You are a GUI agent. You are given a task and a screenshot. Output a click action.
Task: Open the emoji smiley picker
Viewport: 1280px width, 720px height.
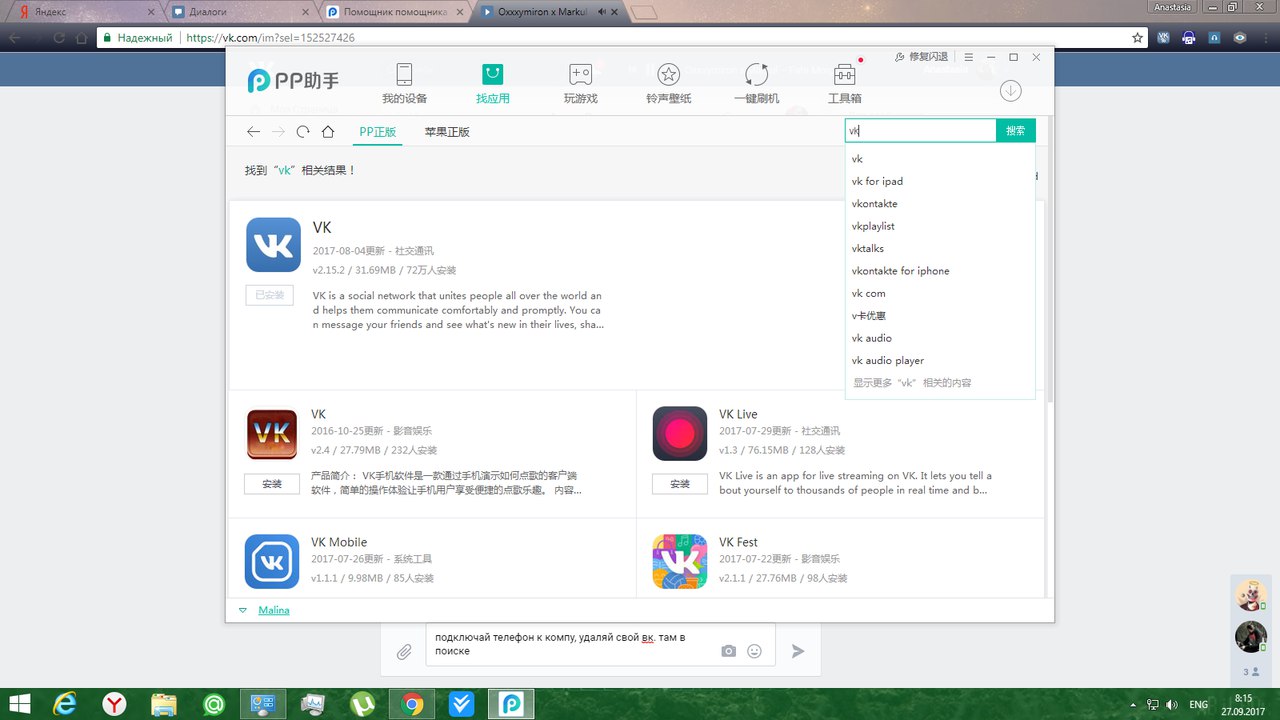755,651
